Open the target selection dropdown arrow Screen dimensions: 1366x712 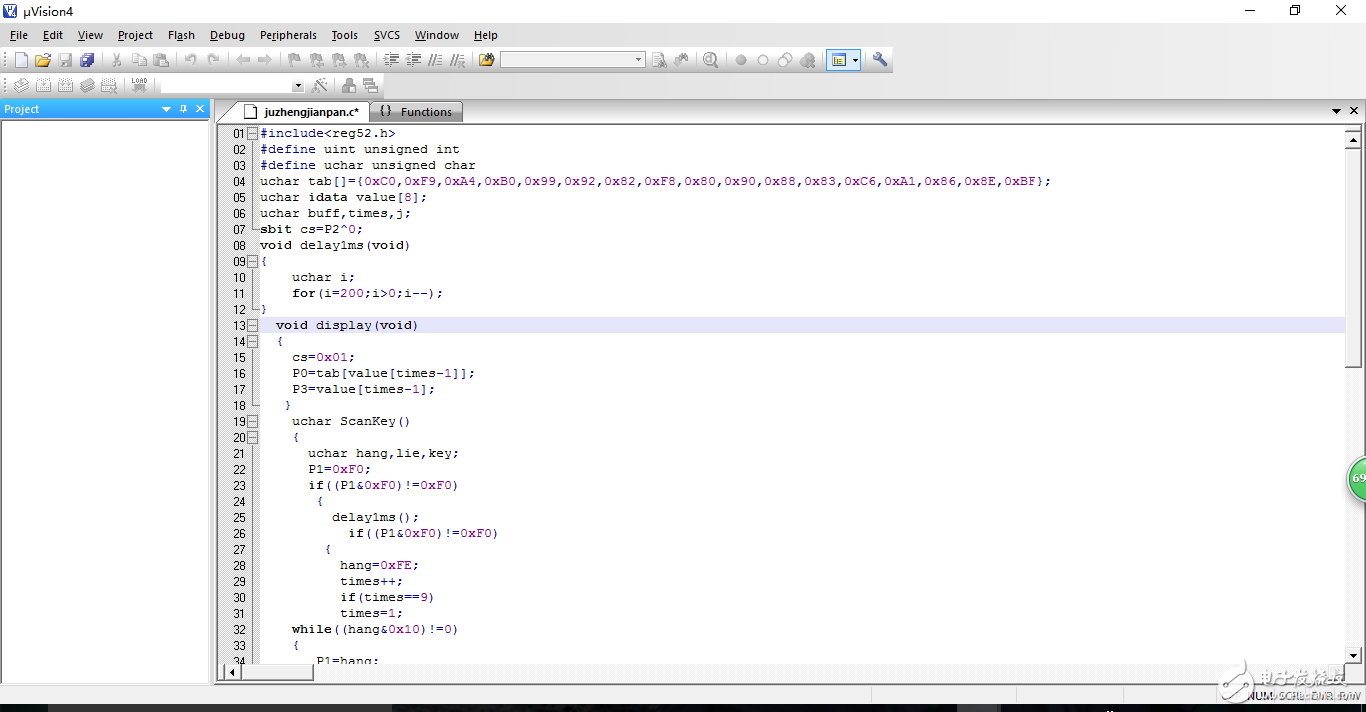point(298,86)
